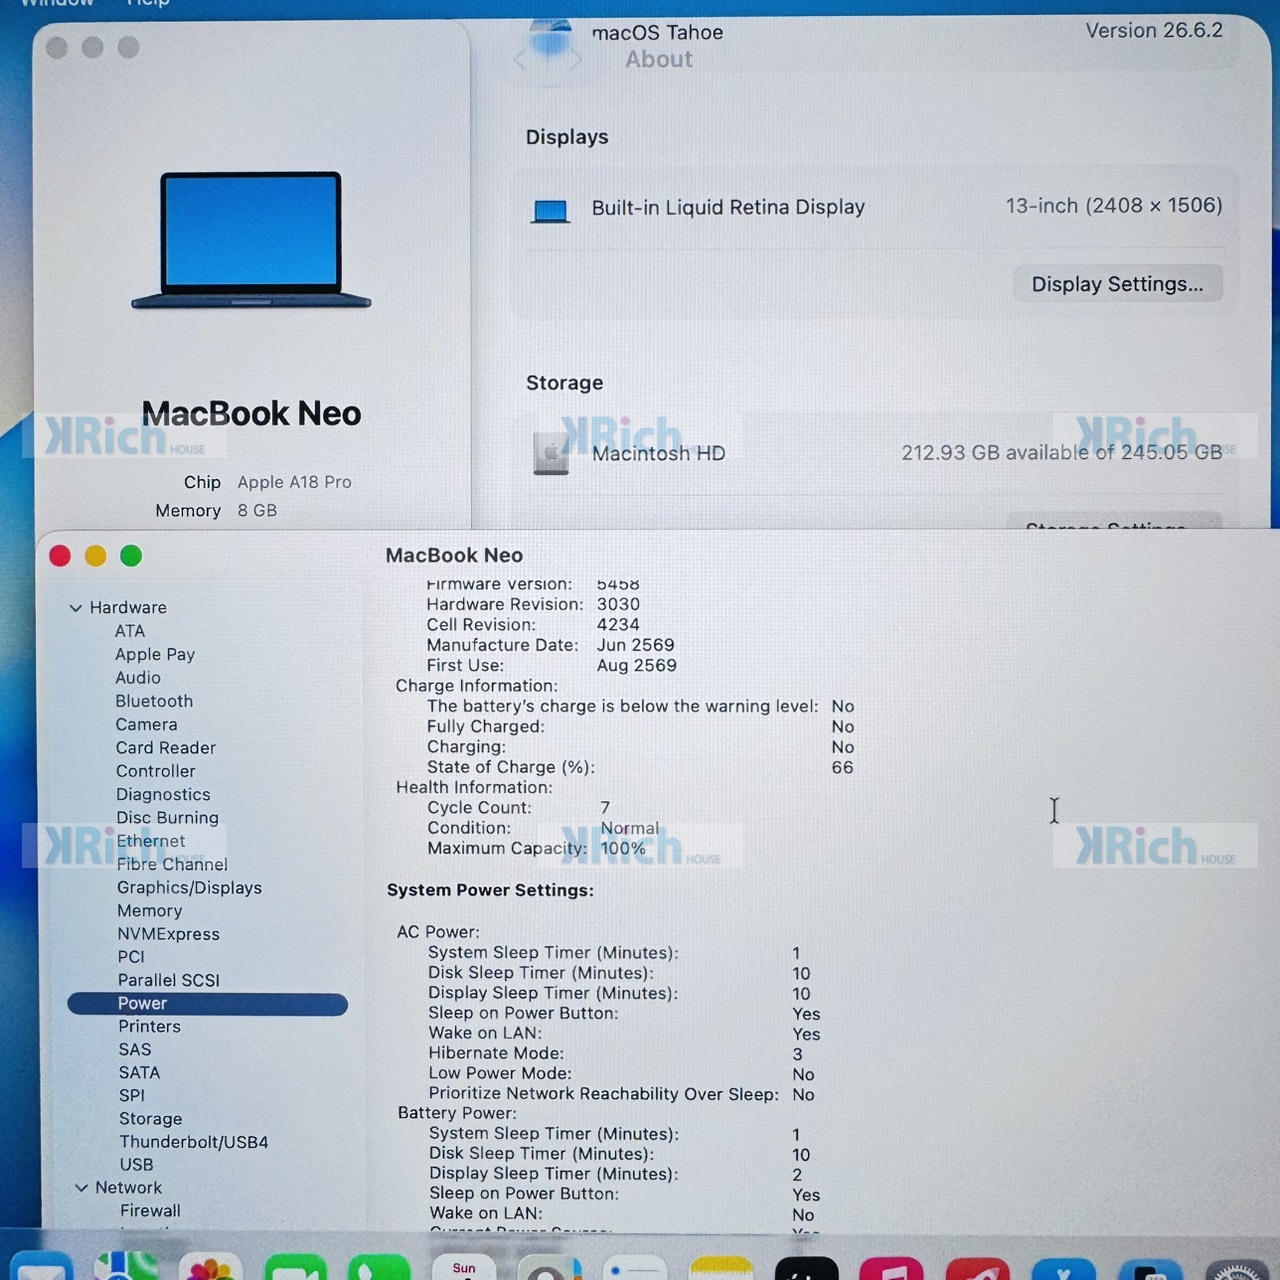Open Display Settings in About window
The width and height of the screenshot is (1280, 1280).
[1117, 284]
